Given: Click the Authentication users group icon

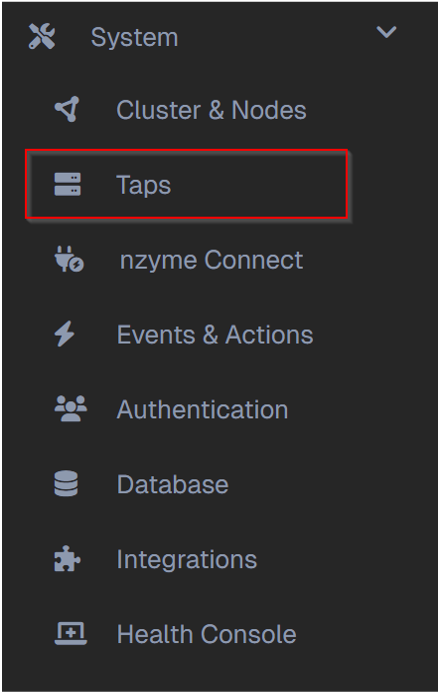Looking at the screenshot, I should tap(71, 409).
